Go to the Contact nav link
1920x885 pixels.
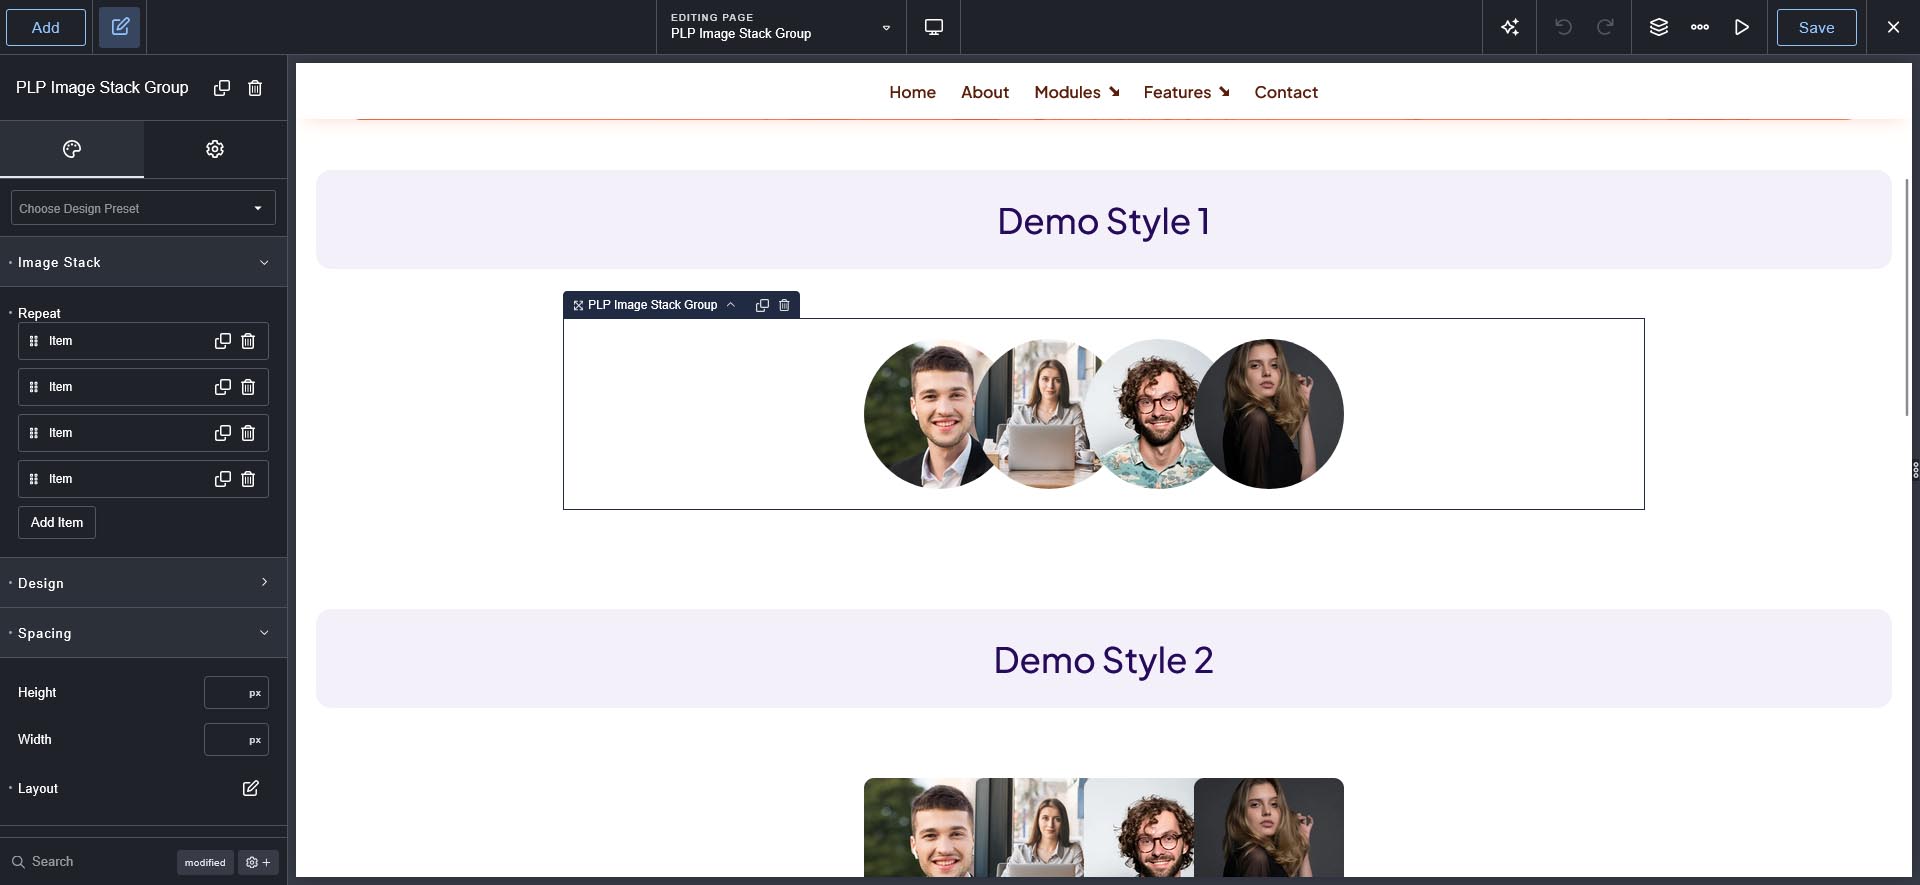1286,92
